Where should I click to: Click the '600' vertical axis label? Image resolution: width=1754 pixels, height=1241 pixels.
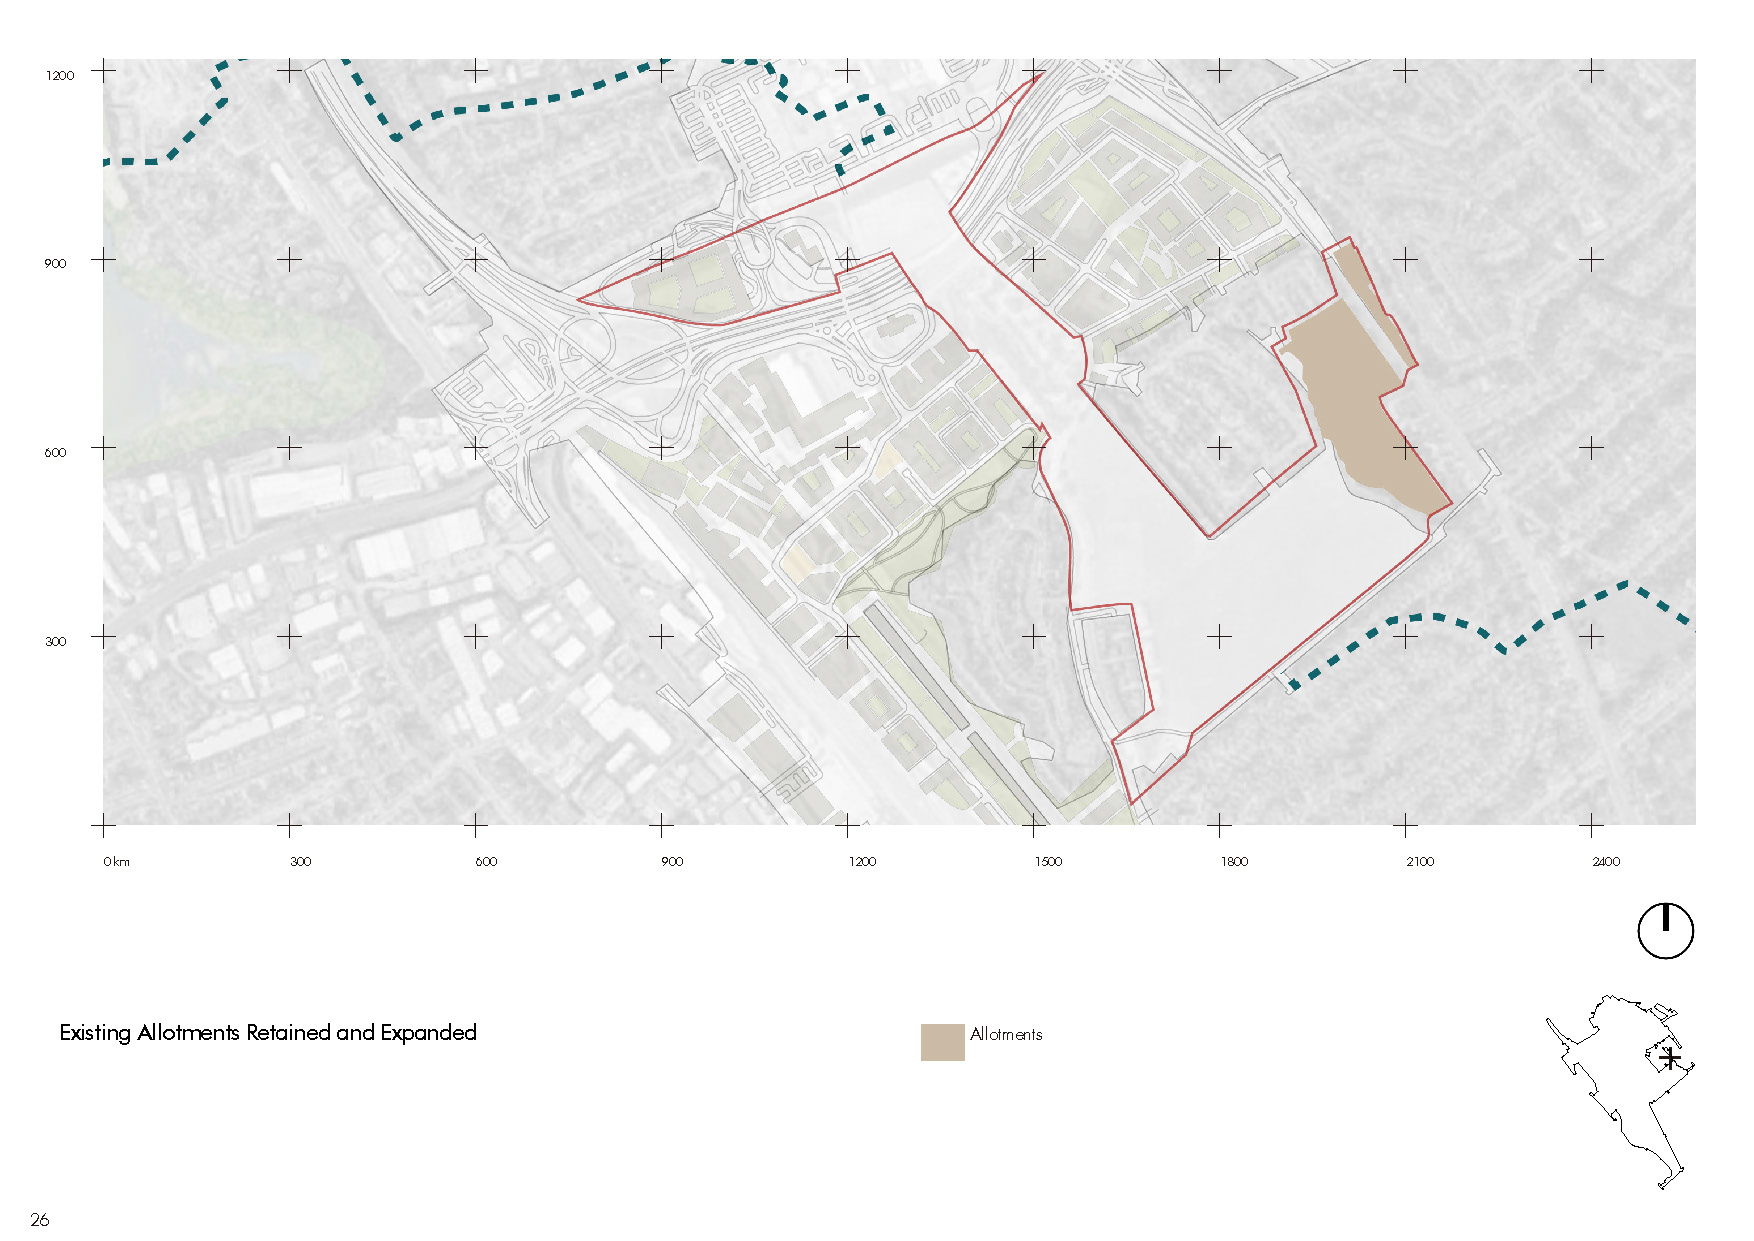click(55, 452)
